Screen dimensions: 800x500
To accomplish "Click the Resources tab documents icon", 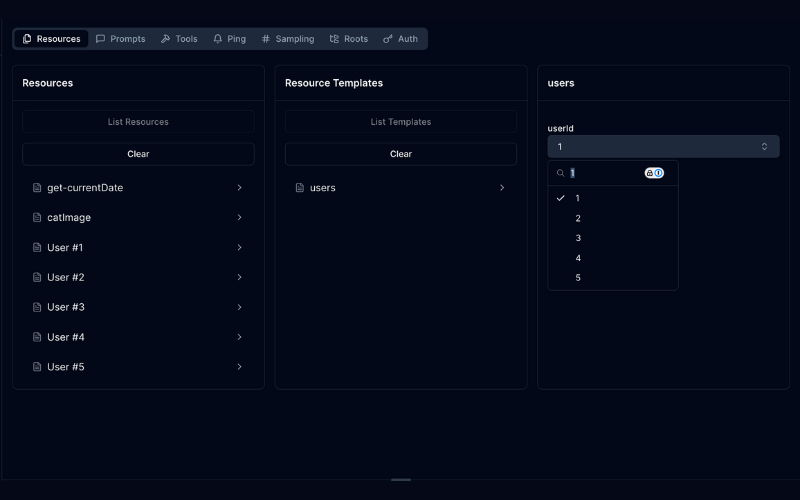I will [x=27, y=39].
